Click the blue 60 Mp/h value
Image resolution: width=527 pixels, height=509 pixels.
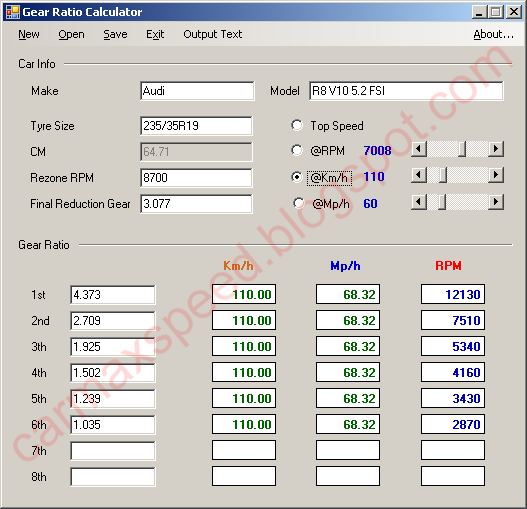point(370,203)
